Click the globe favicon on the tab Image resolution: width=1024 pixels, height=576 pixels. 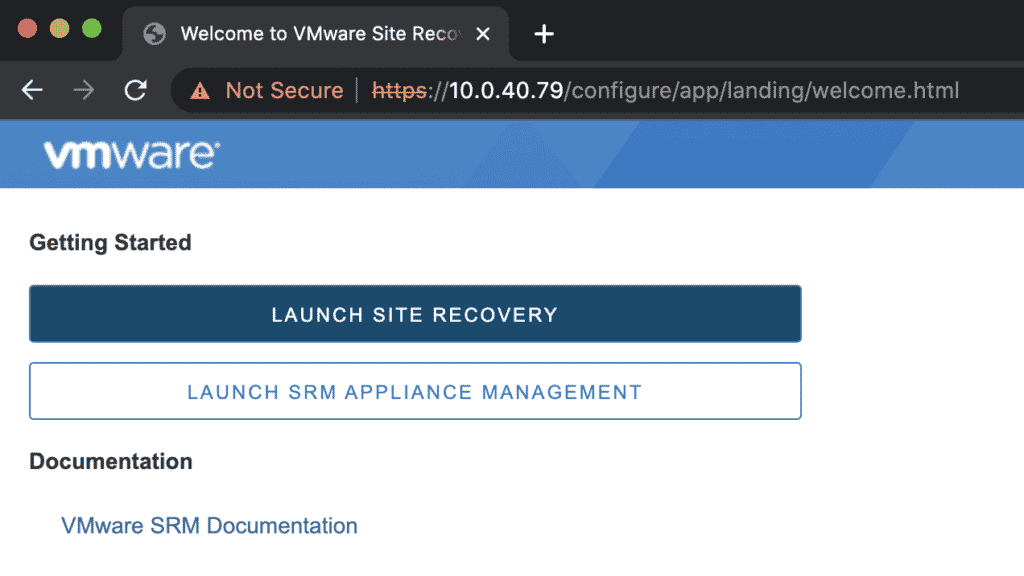154,34
